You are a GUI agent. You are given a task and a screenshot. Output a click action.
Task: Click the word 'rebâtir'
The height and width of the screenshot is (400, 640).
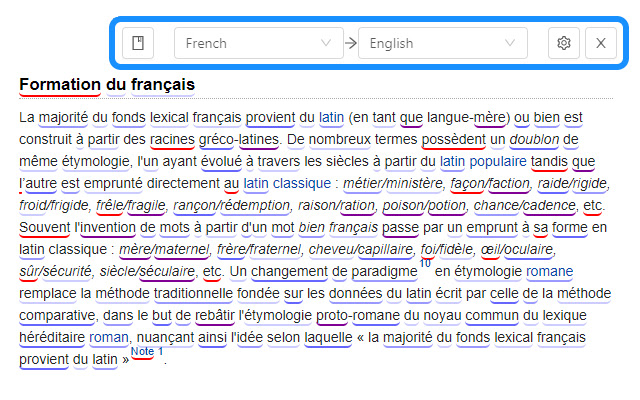[215, 316]
